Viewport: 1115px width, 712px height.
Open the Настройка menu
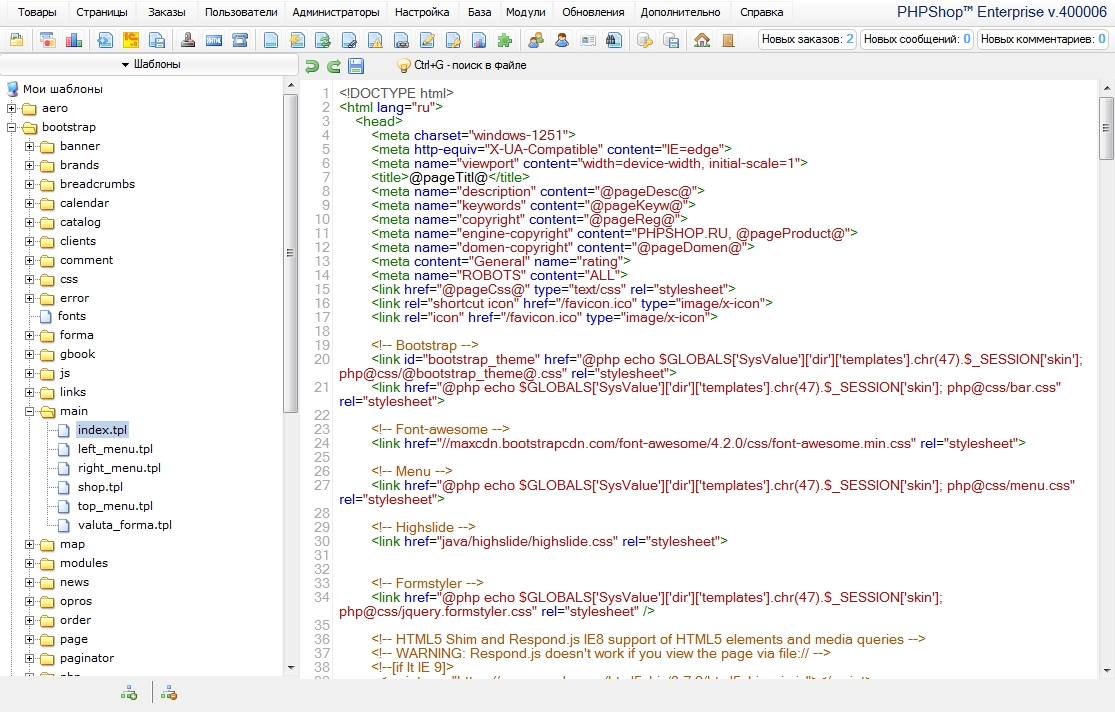[422, 12]
